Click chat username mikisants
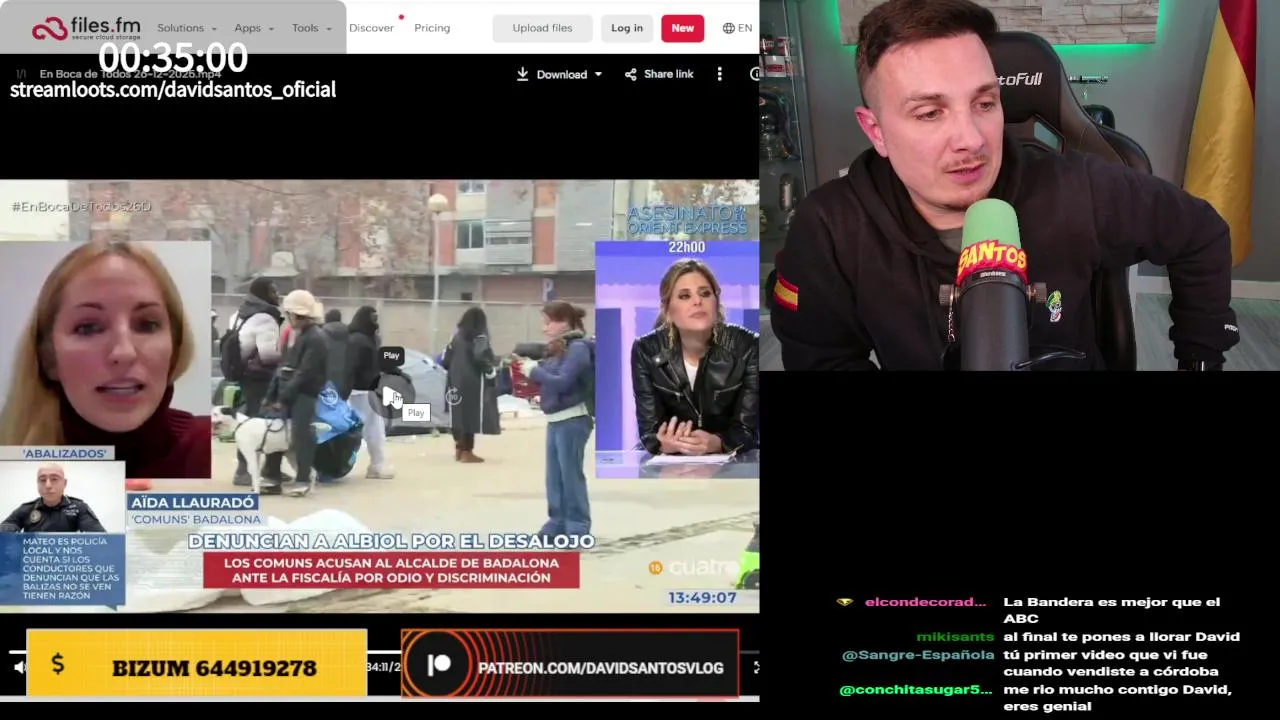The image size is (1280, 720). (x=955, y=636)
